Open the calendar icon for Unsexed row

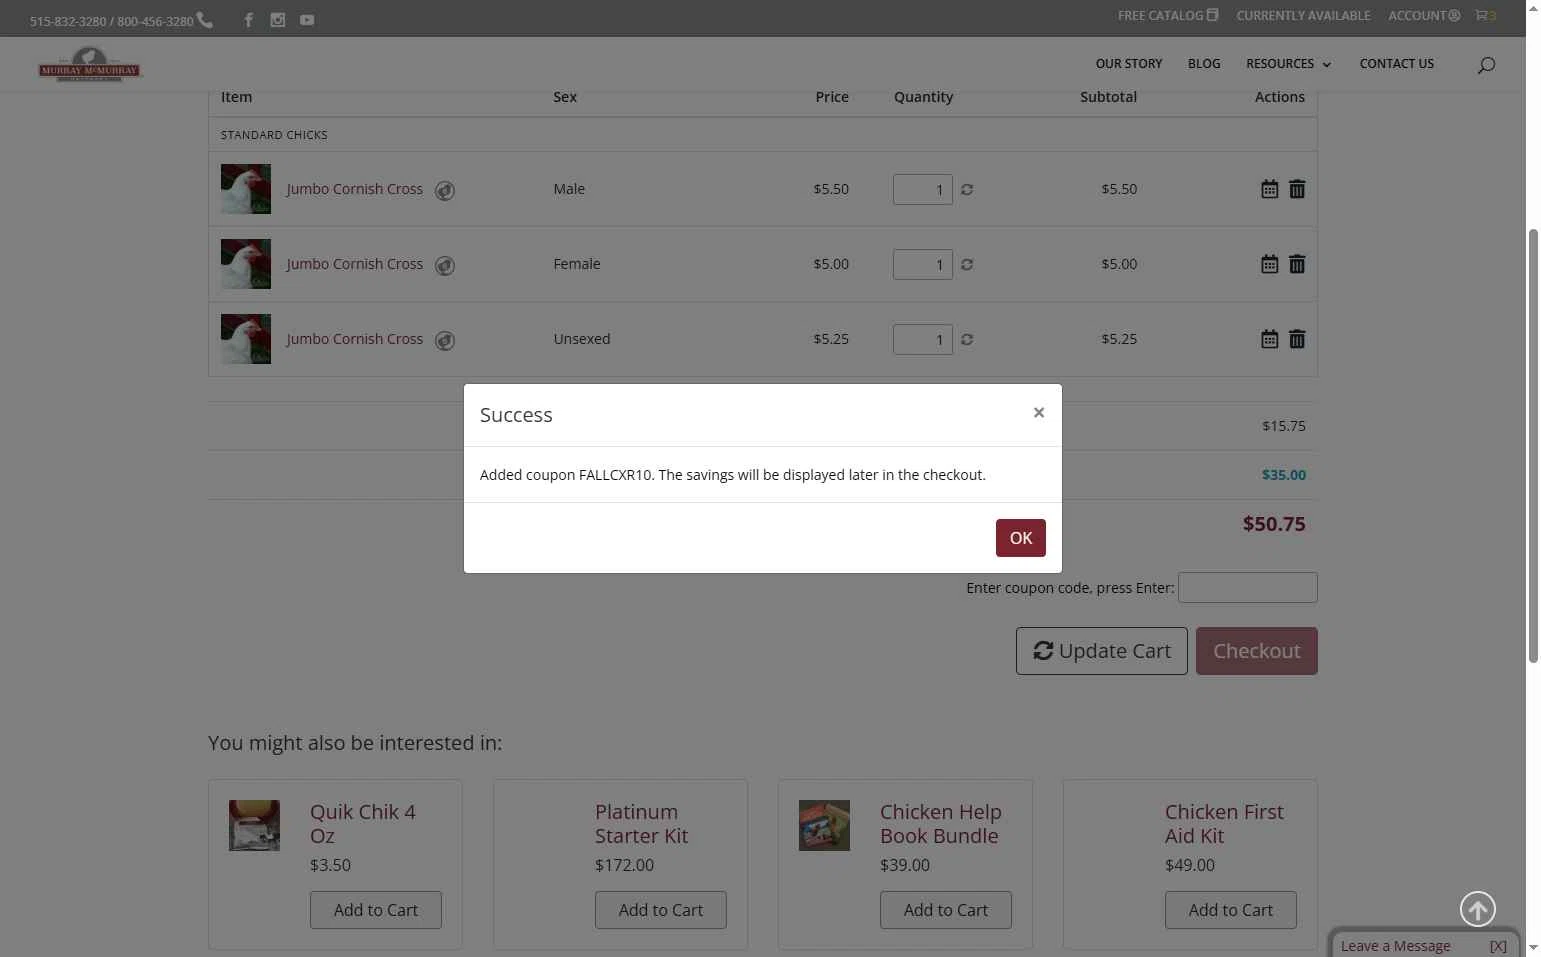point(1269,339)
